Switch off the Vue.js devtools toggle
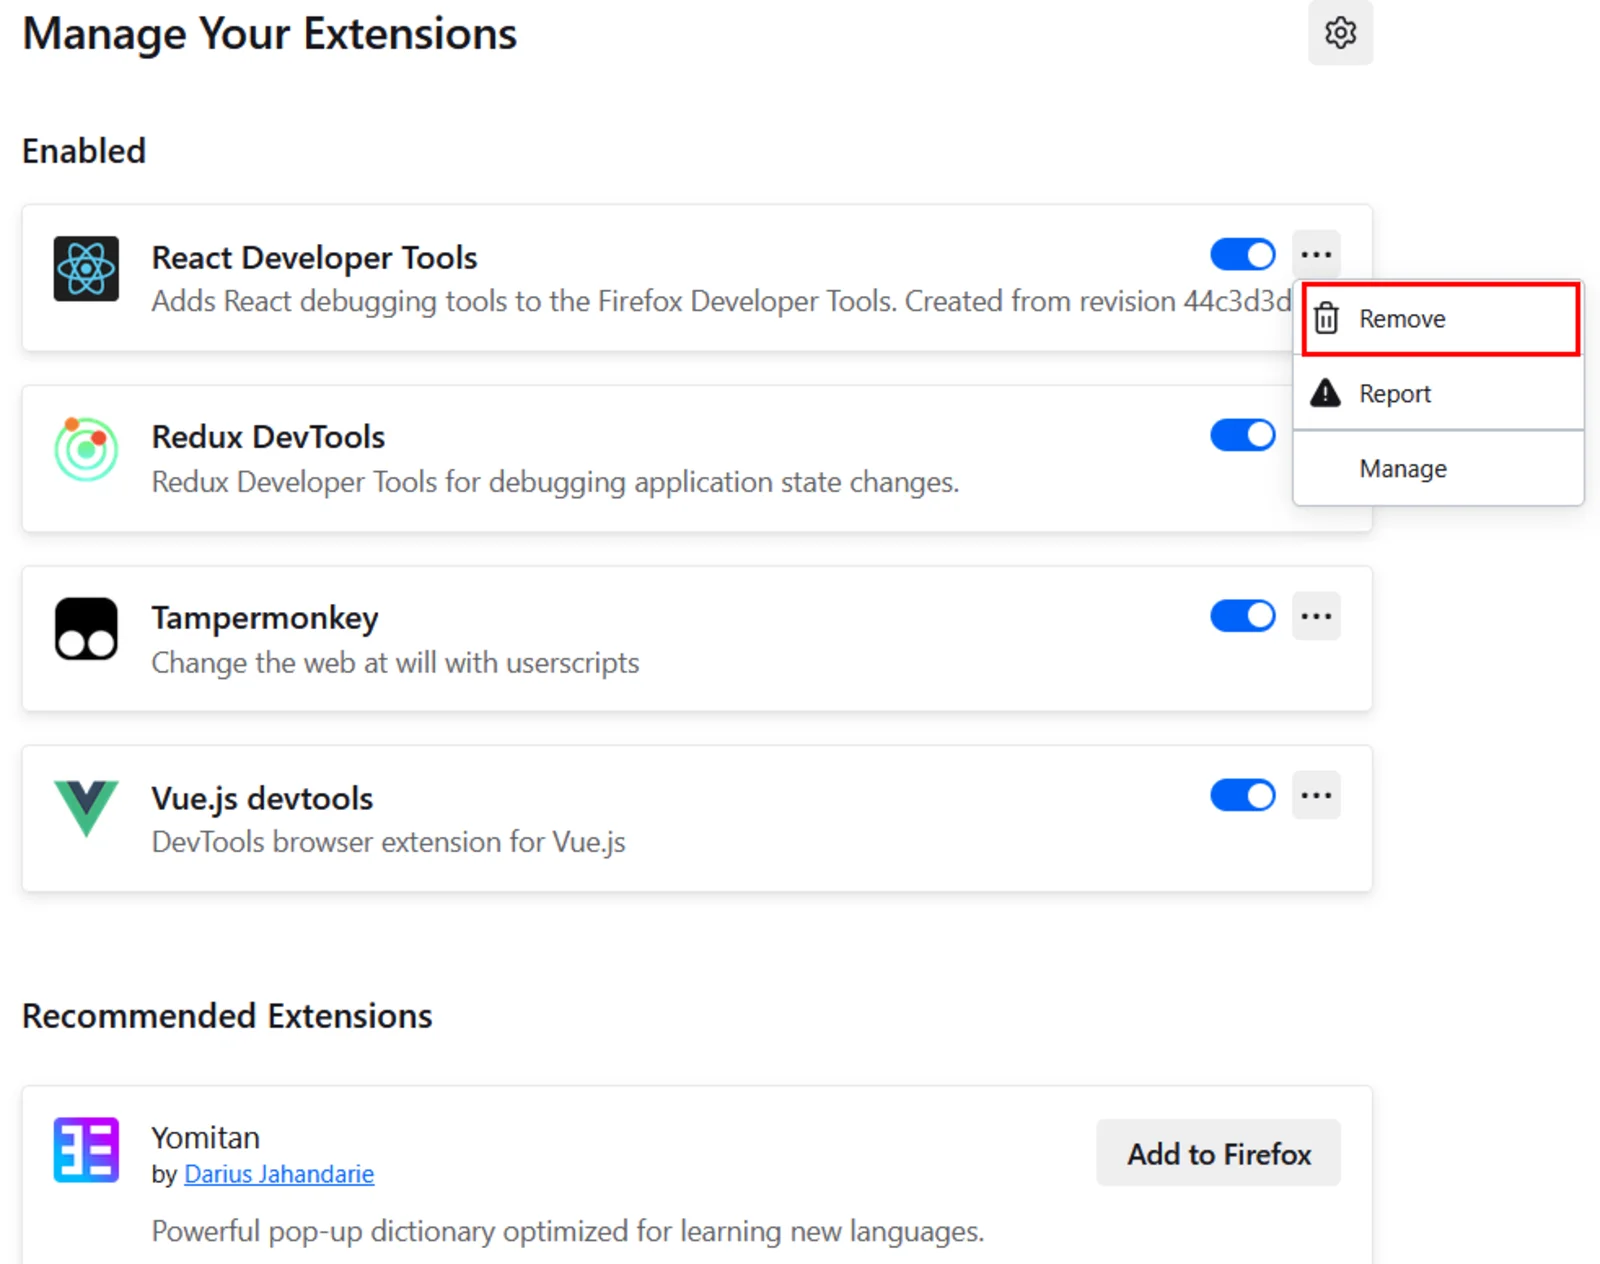Viewport: 1600px width, 1264px height. (1242, 796)
